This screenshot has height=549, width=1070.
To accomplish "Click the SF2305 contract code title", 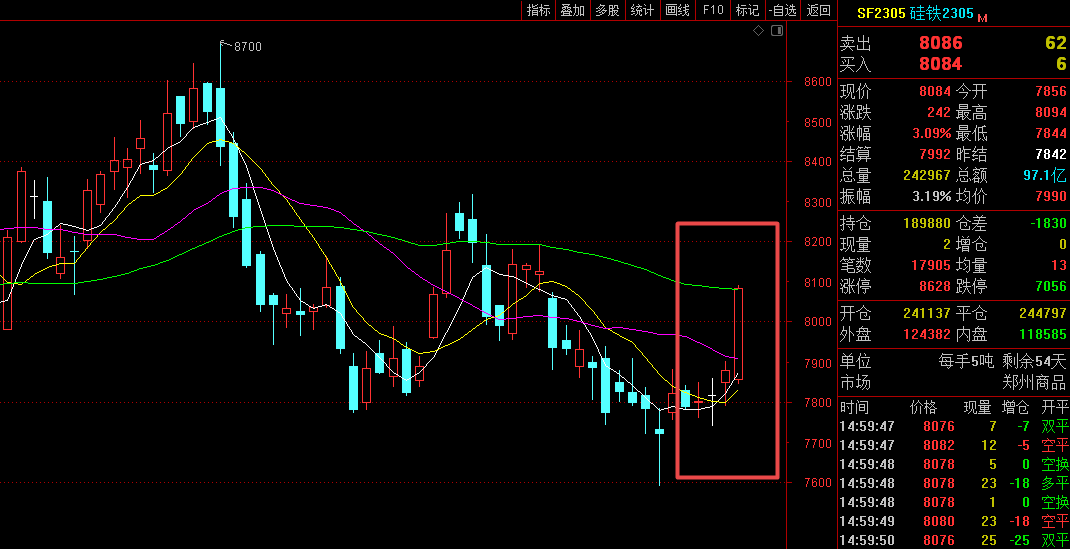I will point(881,14).
